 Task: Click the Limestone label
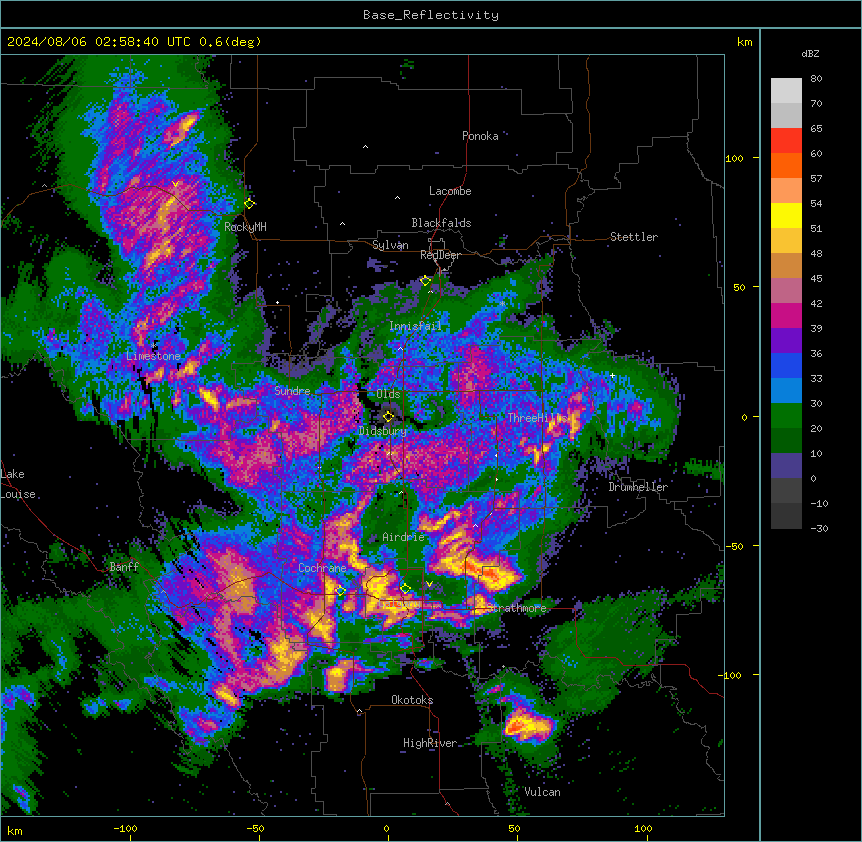(x=153, y=356)
